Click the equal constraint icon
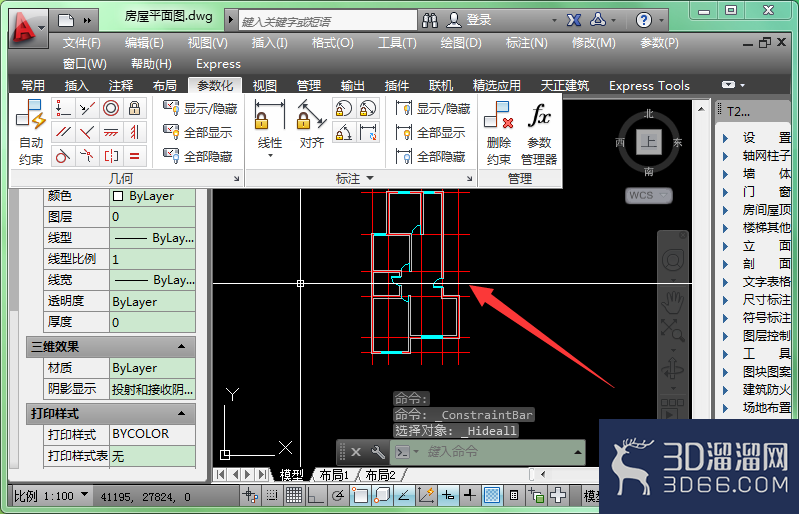The image size is (799, 514). (135, 156)
